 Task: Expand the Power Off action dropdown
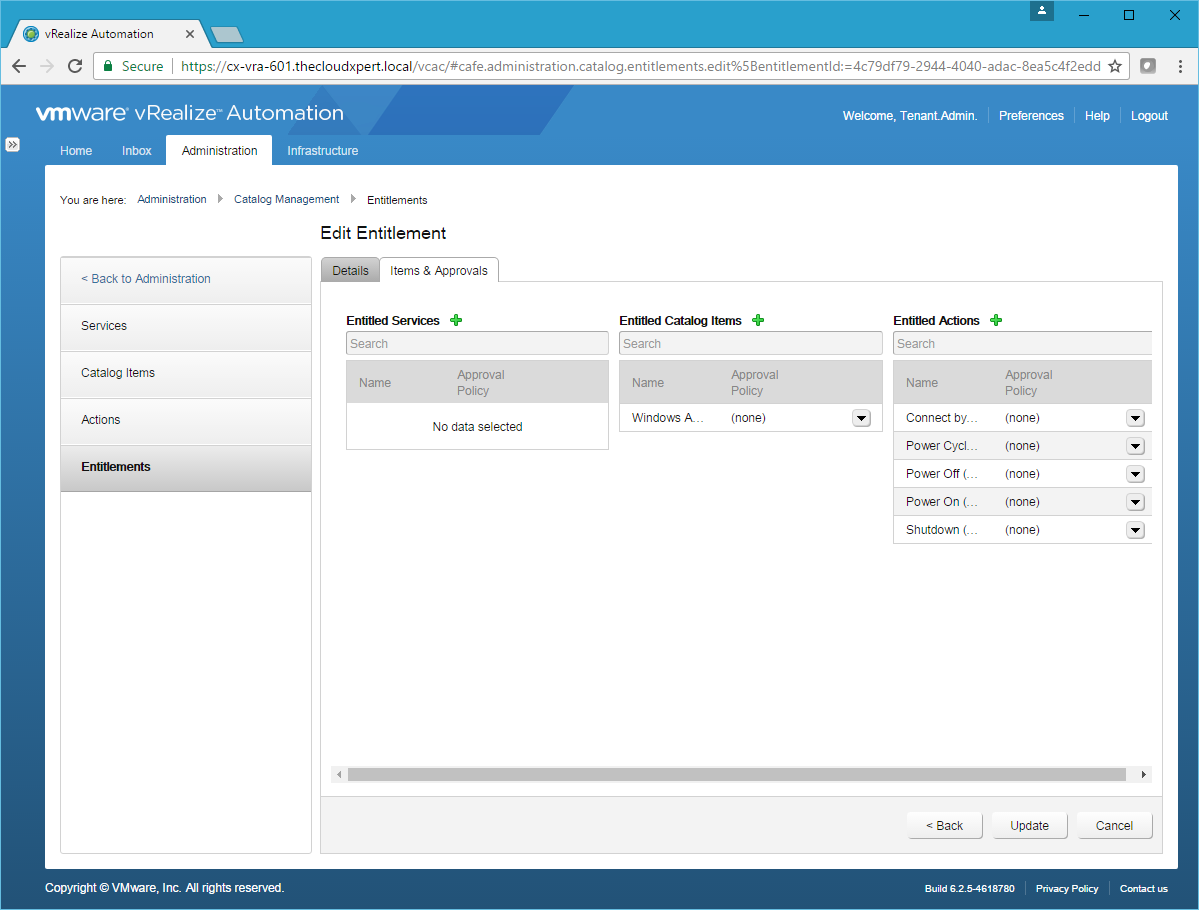coord(1135,474)
